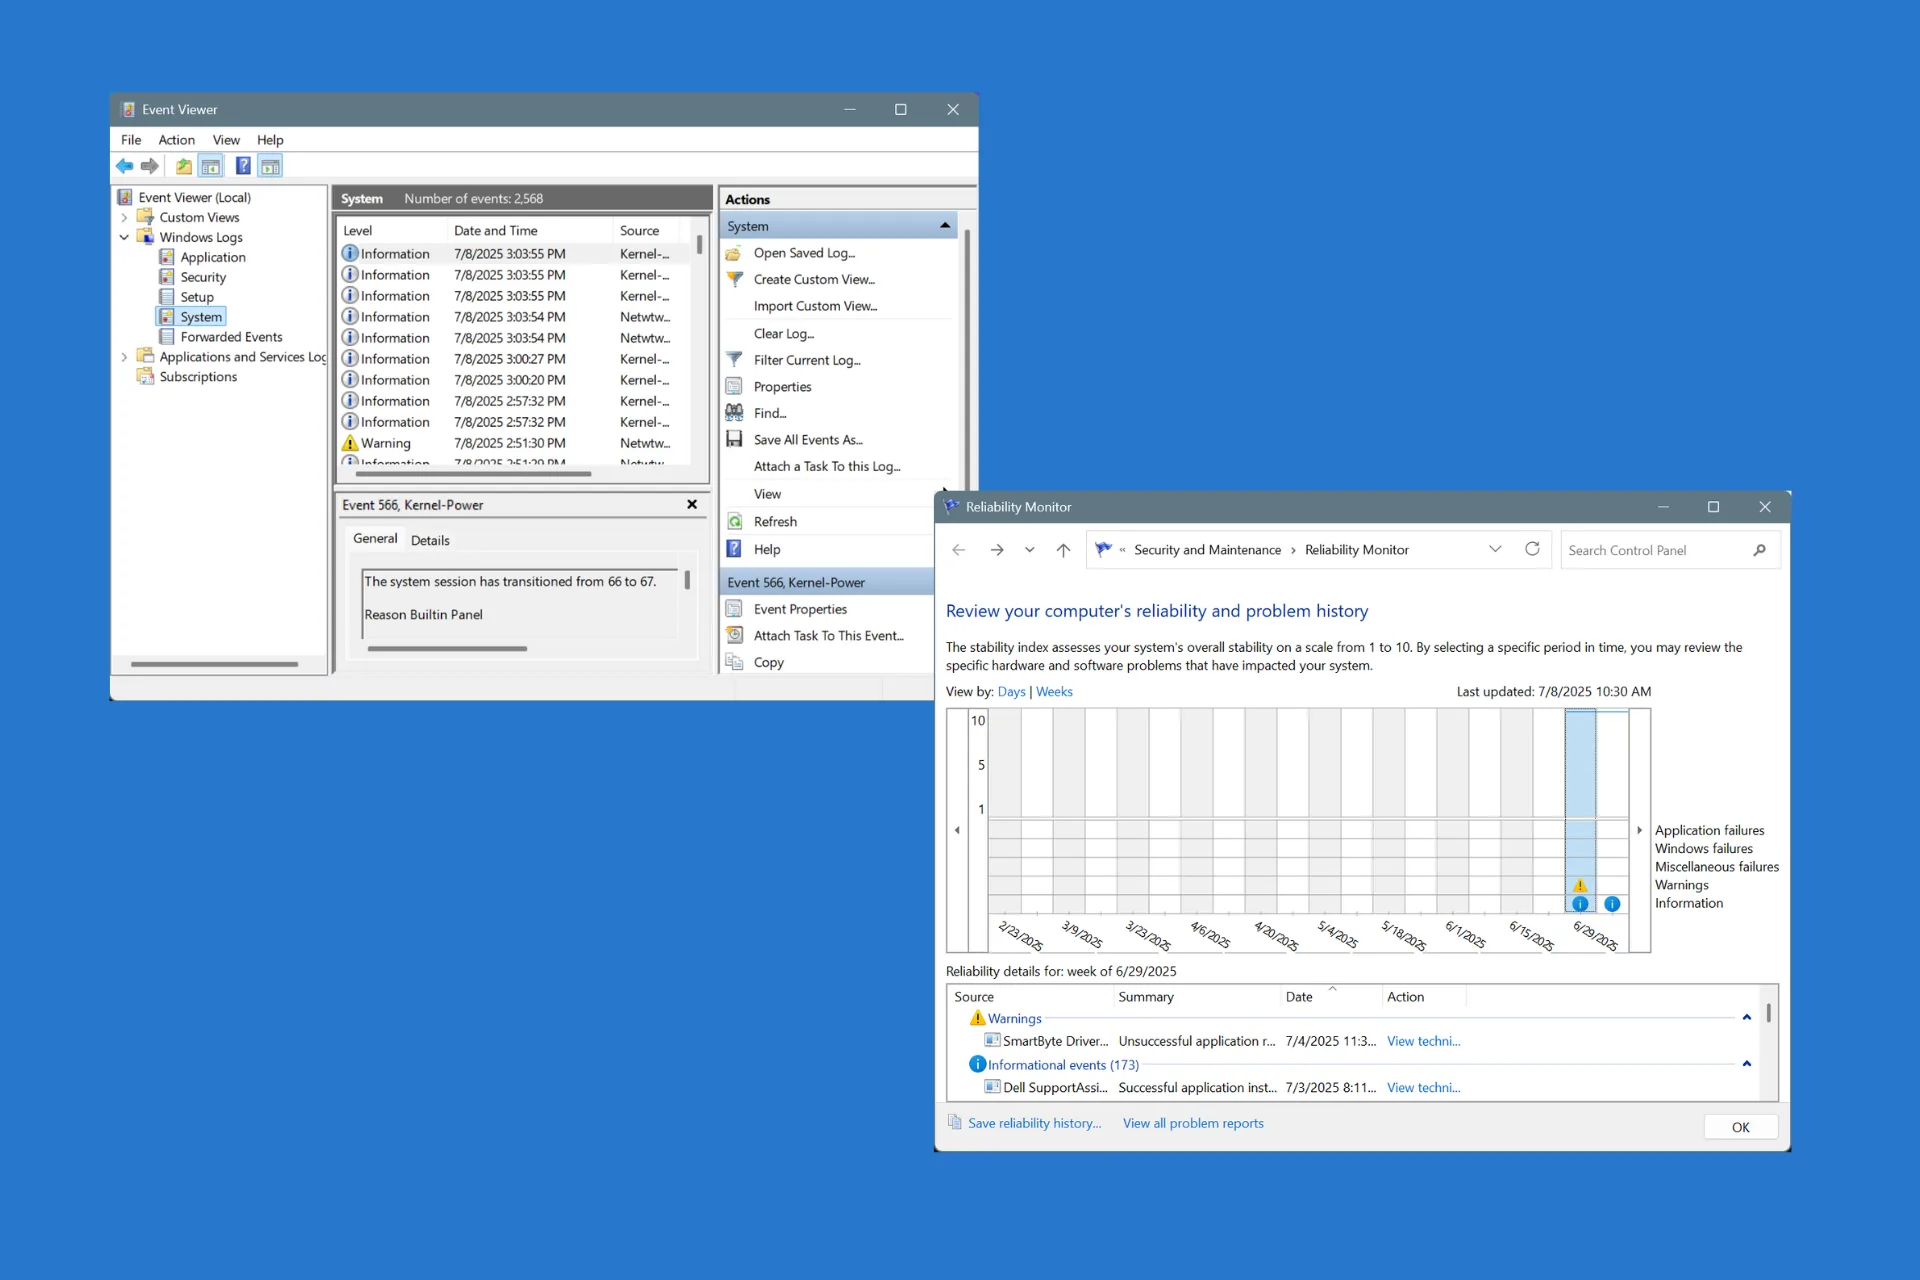Open the Action menu
Viewport: 1920px width, 1280px height.
[176, 140]
